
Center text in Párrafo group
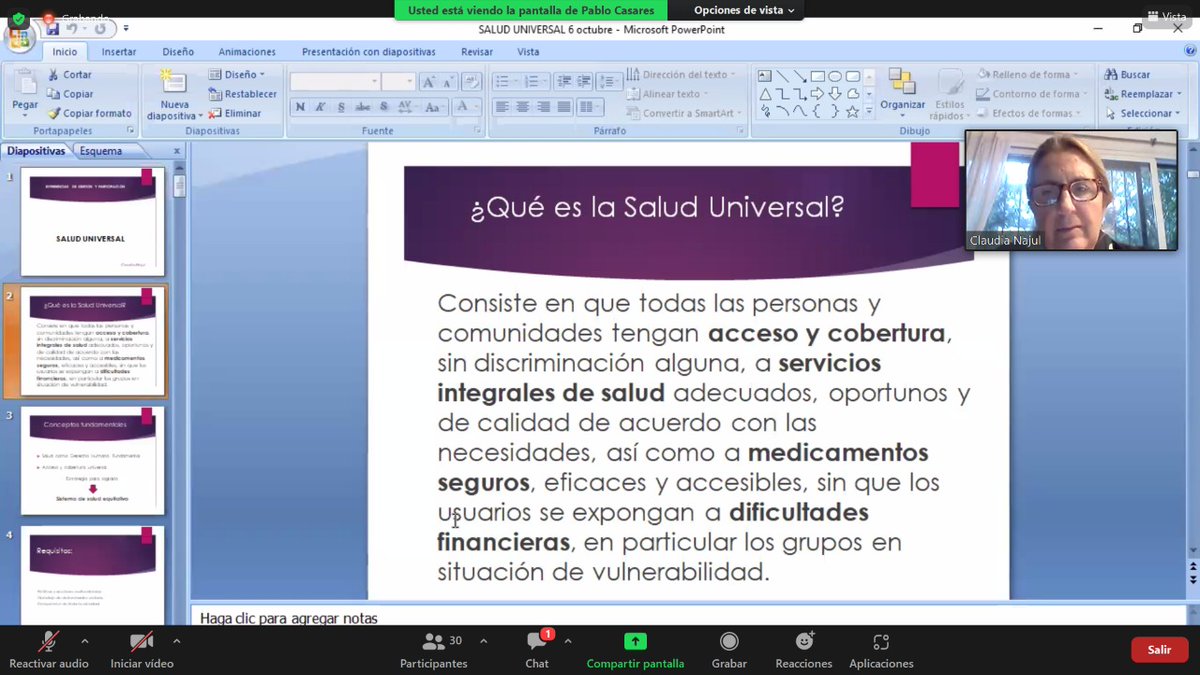click(x=522, y=107)
